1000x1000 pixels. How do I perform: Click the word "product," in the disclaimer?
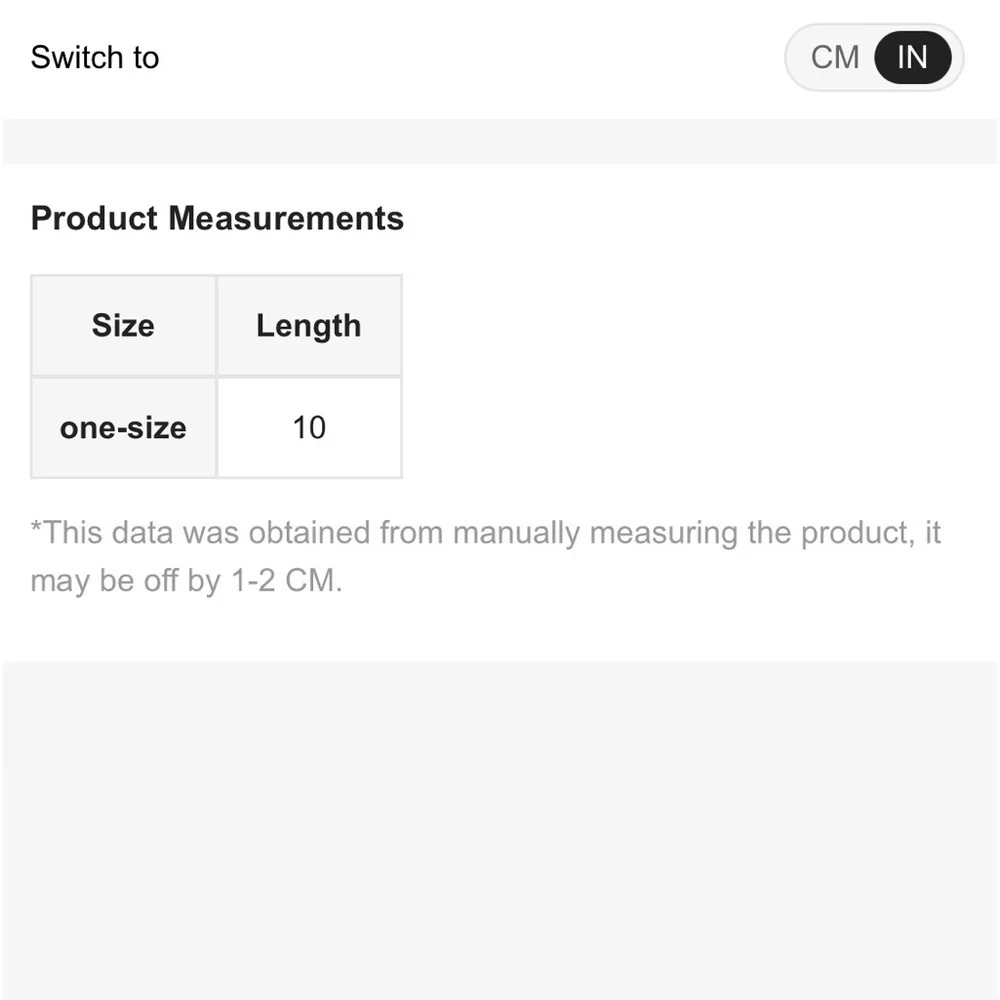point(857,533)
